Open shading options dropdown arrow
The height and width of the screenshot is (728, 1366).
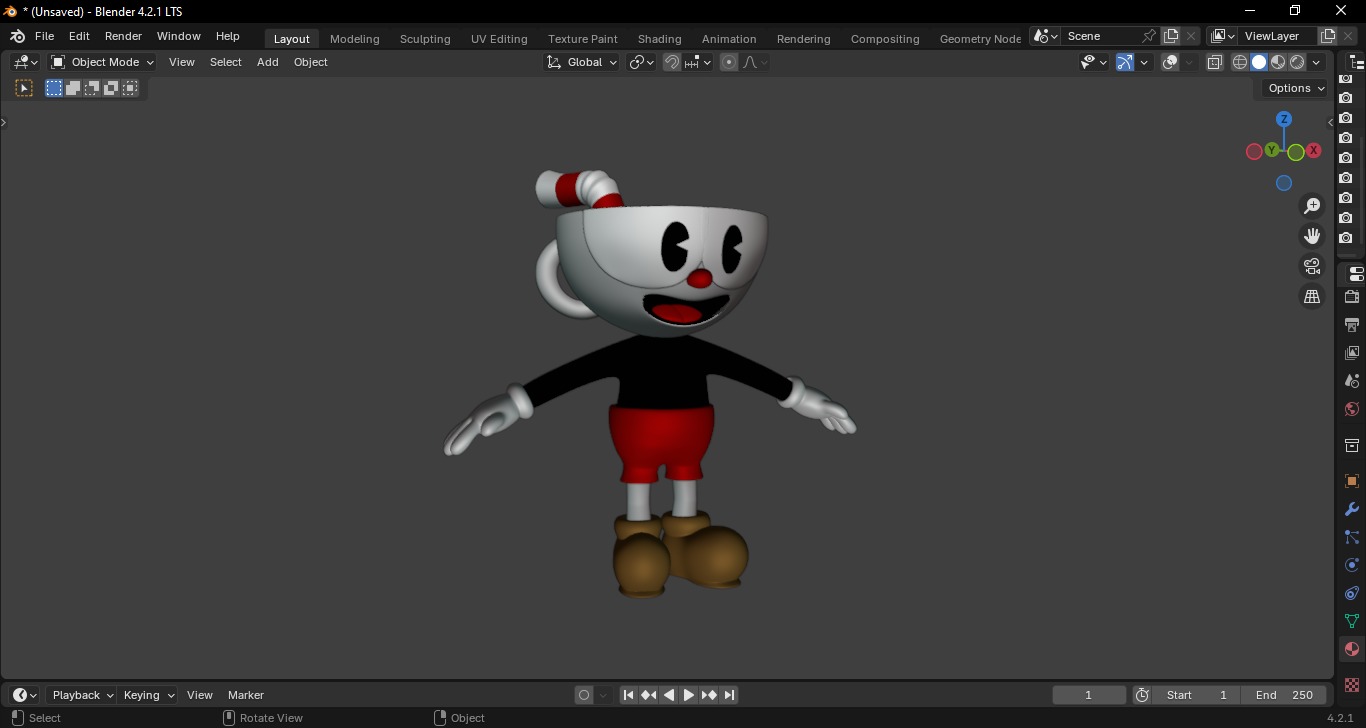click(x=1316, y=62)
